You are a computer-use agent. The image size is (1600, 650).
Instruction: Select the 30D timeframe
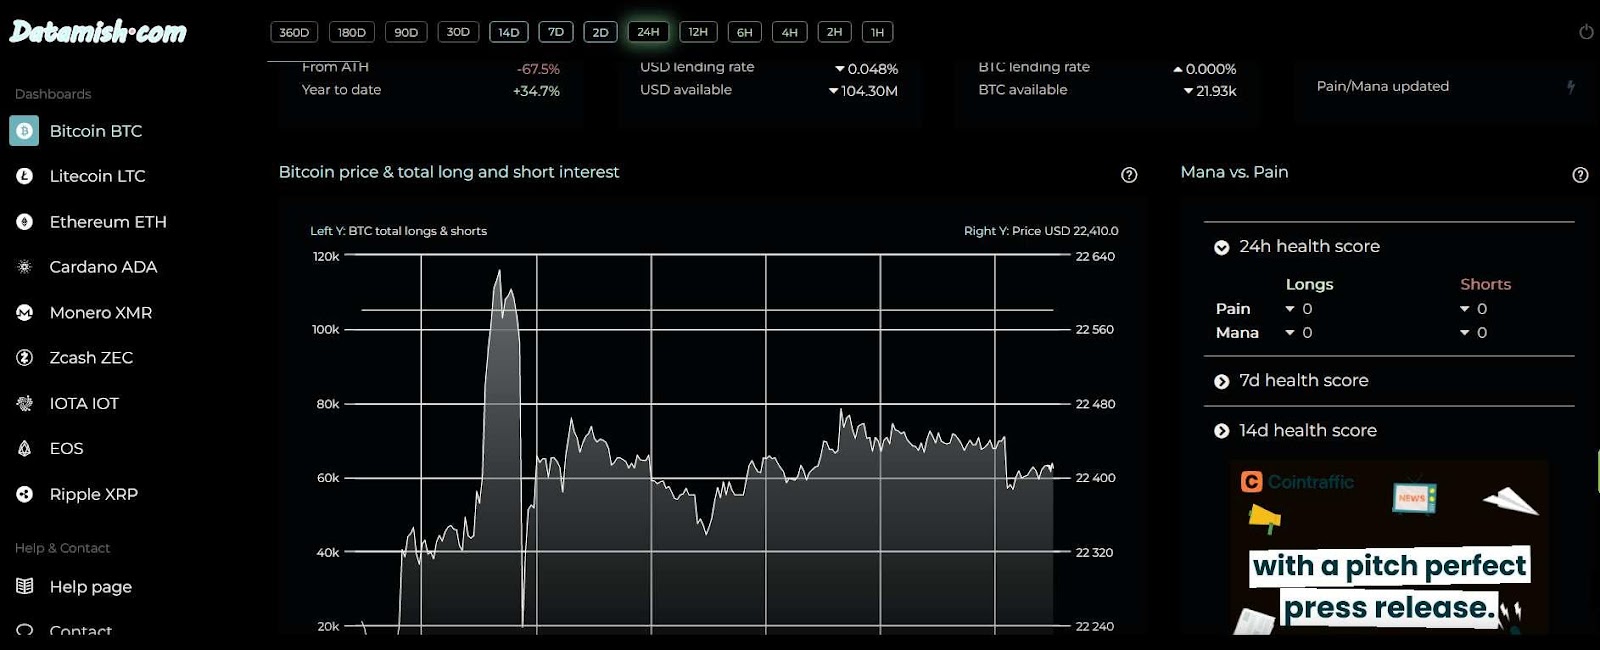point(458,32)
